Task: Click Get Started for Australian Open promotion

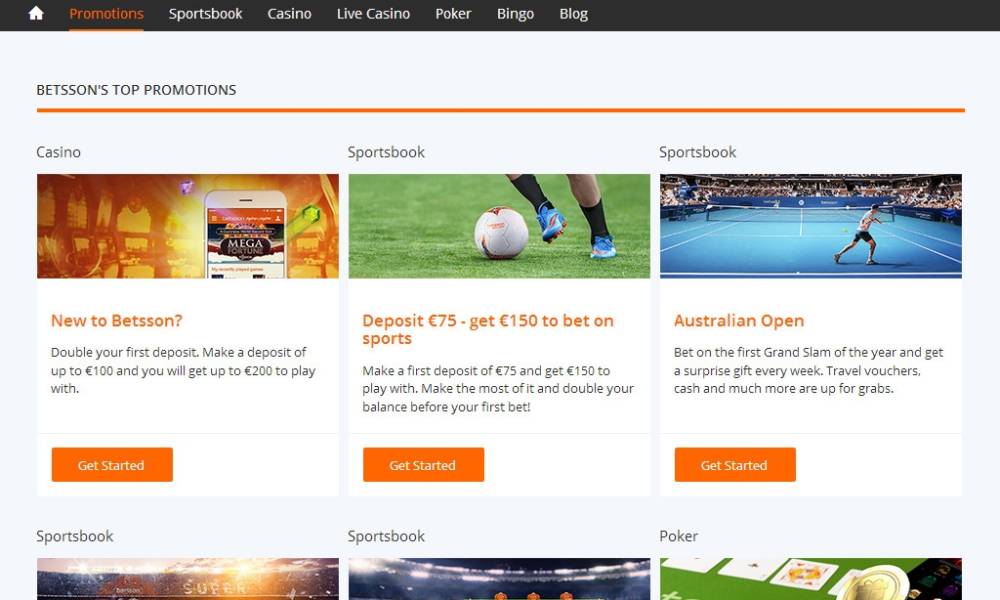Action: pos(735,465)
